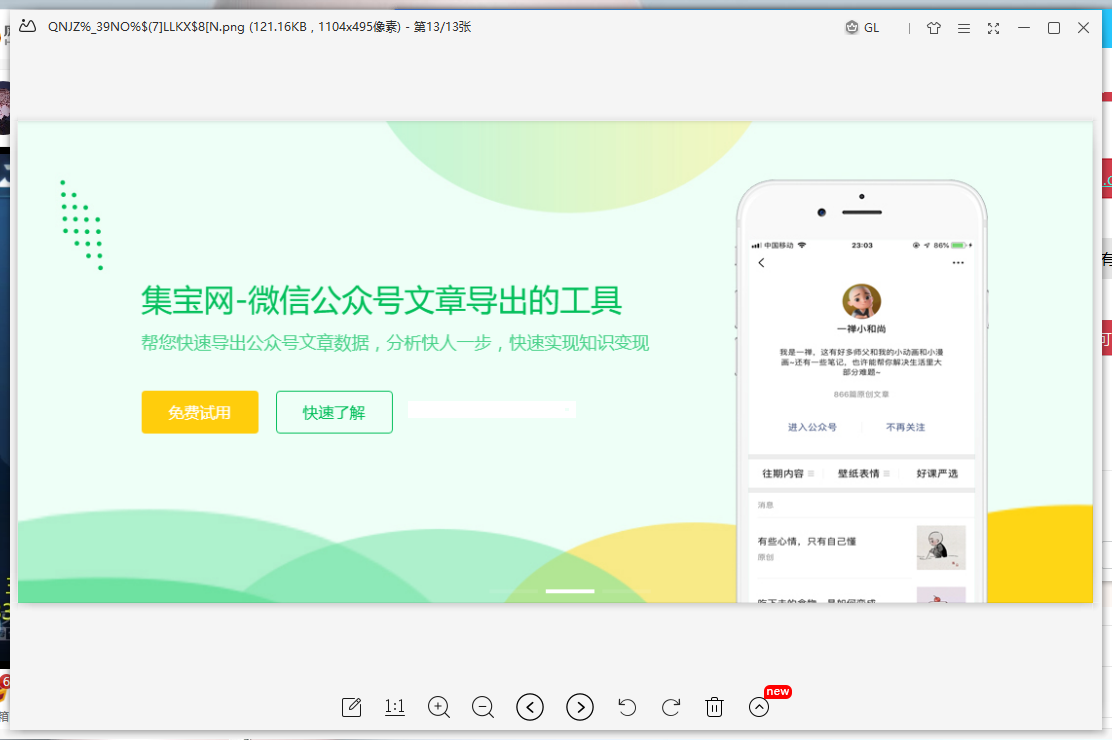Minimize the image viewer window
This screenshot has height=740, width=1112.
coord(1024,28)
